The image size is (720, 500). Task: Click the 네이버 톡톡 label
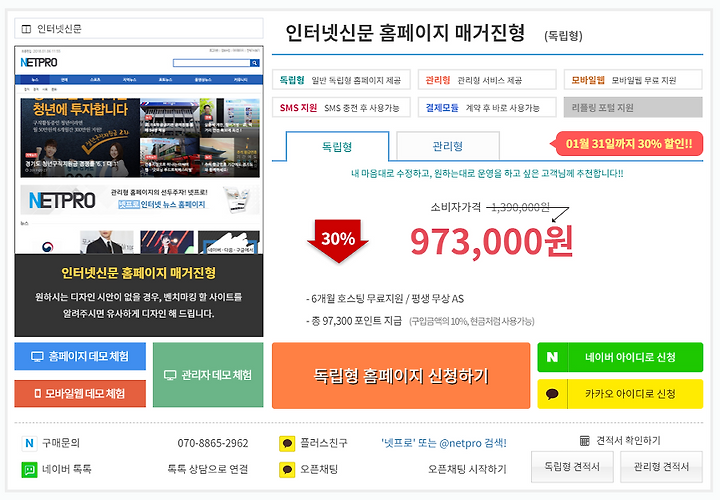(67, 469)
